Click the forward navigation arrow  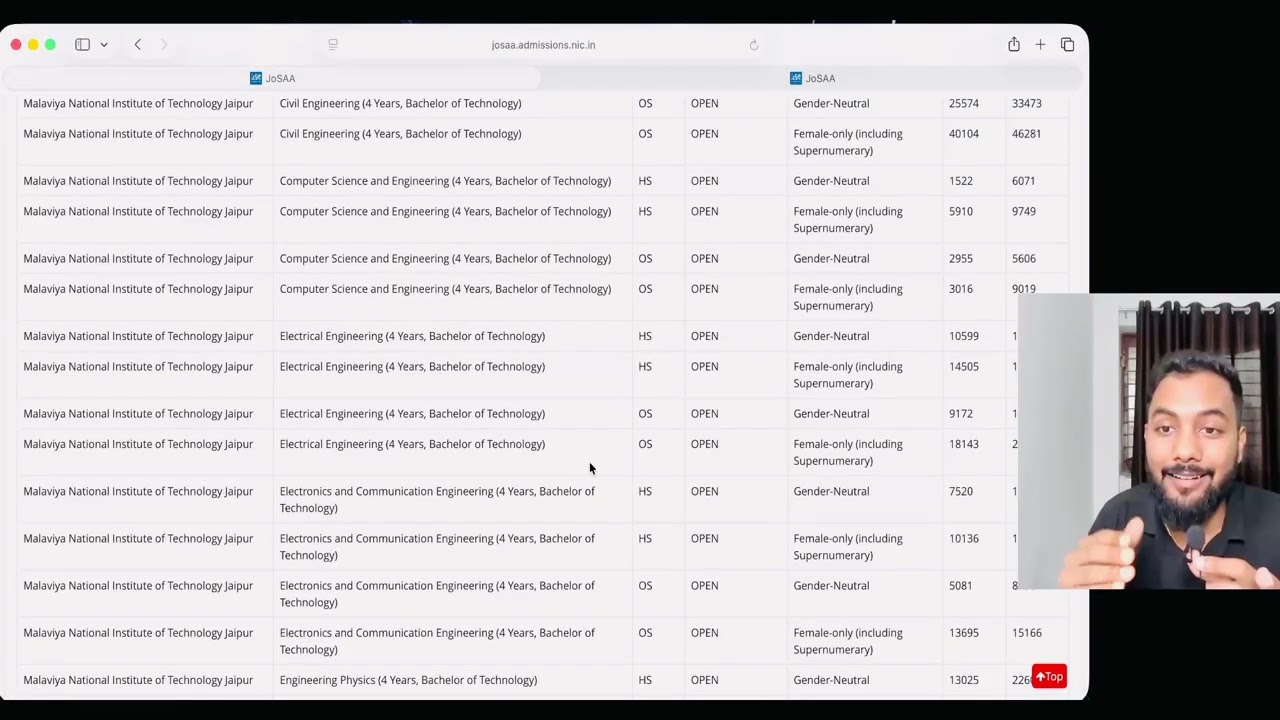164,45
